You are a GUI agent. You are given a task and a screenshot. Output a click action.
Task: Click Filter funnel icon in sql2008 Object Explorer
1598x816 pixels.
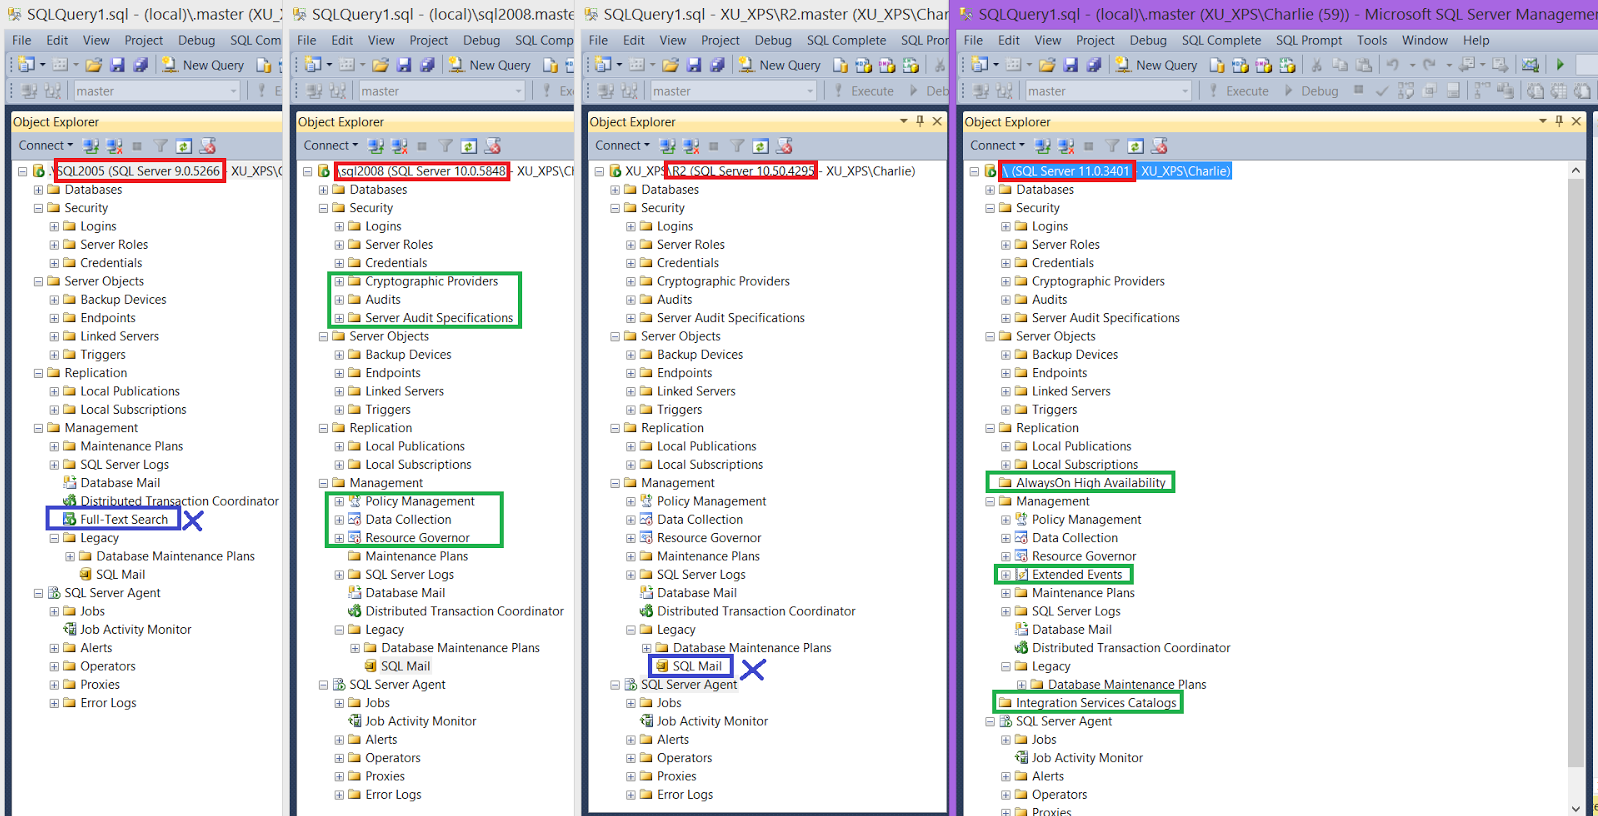445,146
